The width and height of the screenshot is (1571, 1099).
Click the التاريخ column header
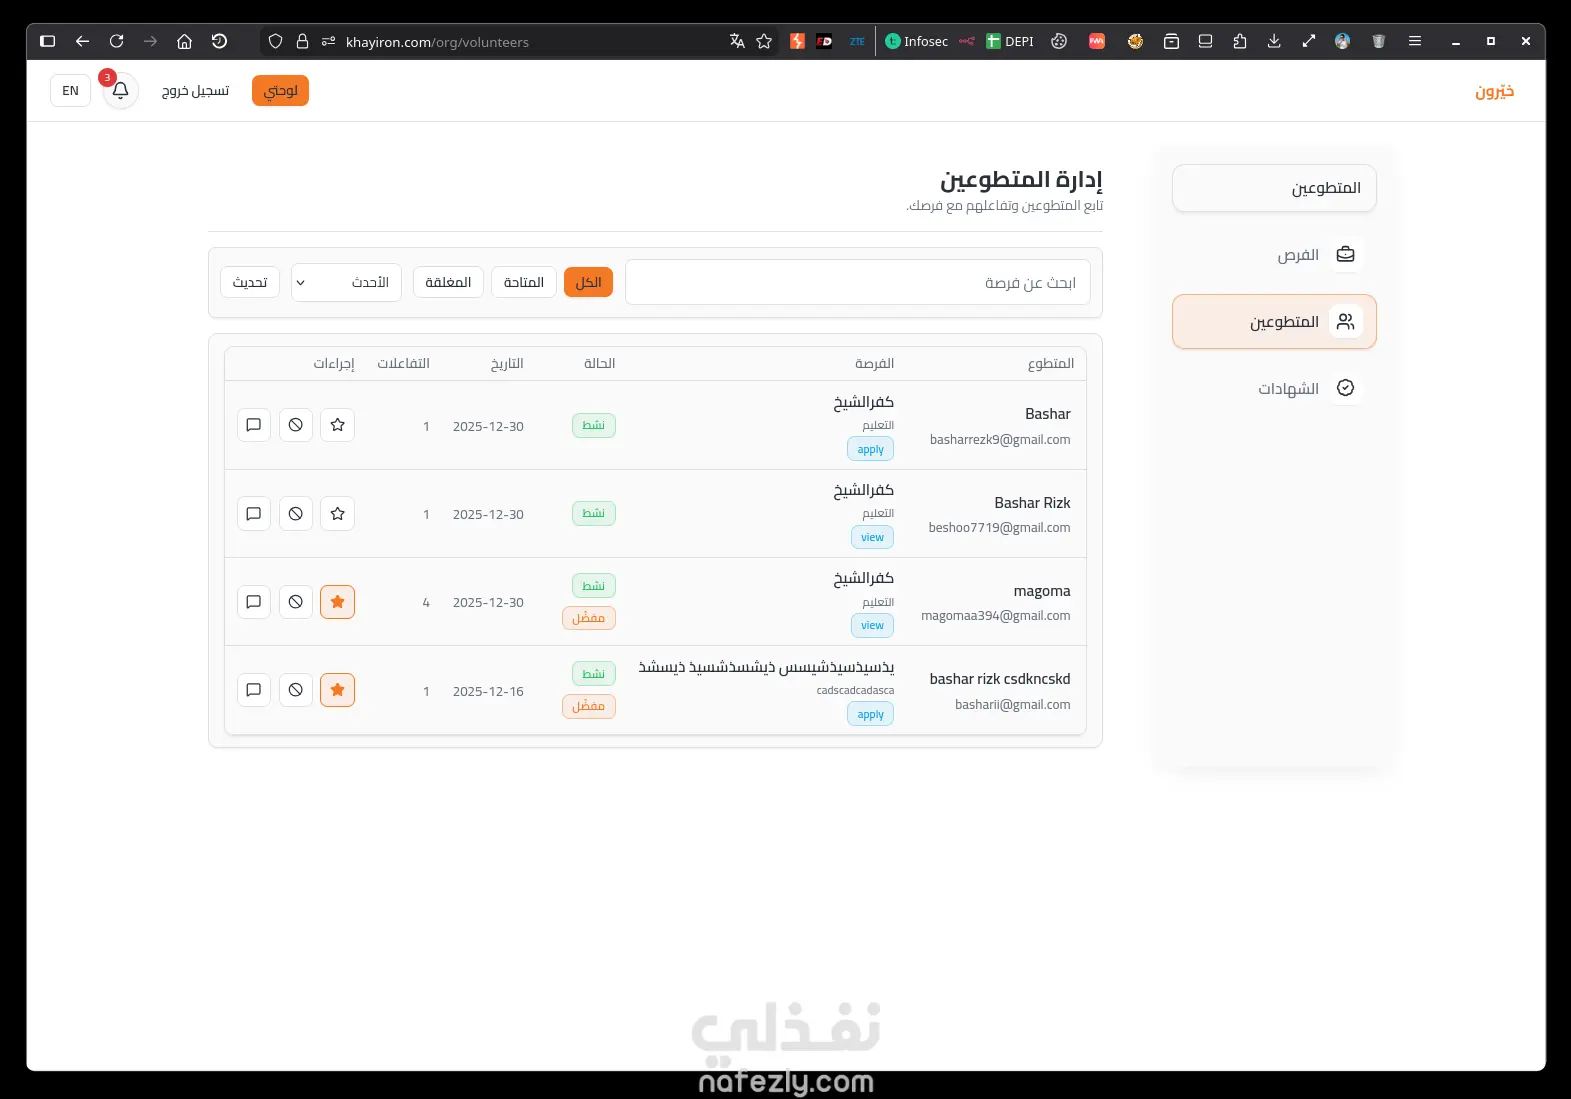pyautogui.click(x=507, y=363)
